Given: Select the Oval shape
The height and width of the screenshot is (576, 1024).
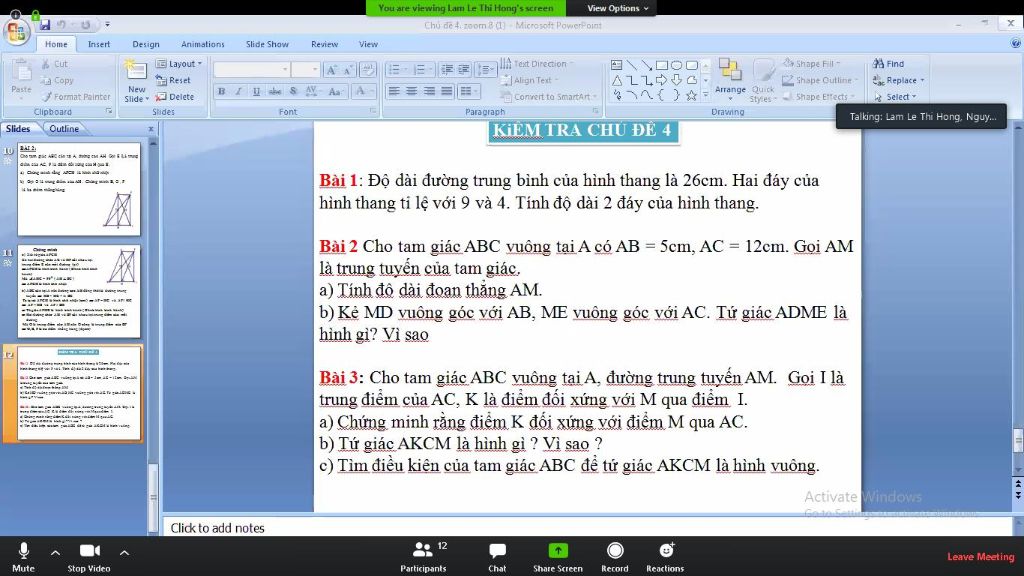Looking at the screenshot, I should click(x=677, y=65).
